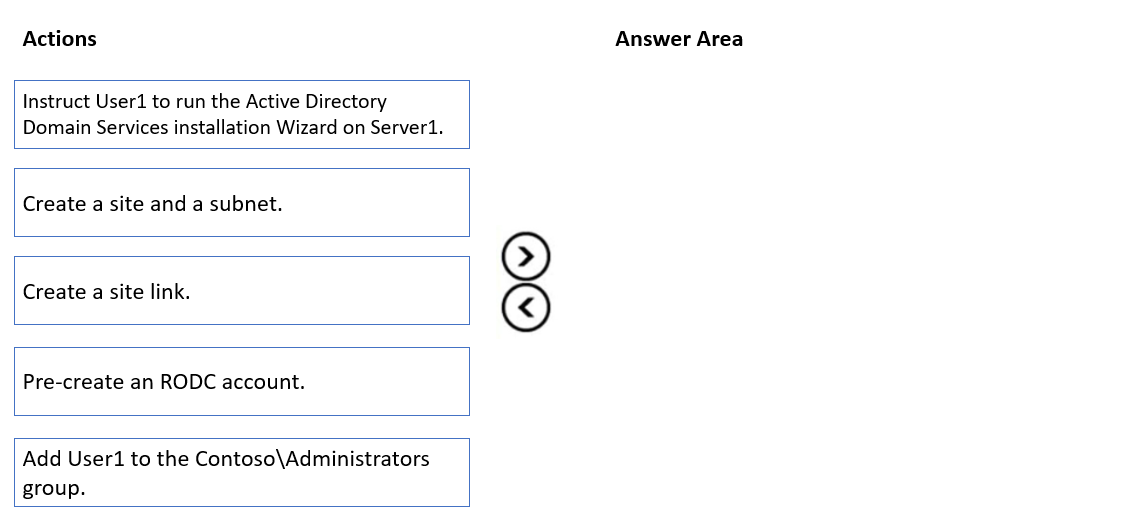
Task: Click the word 'group.' in the last action
Action: pyautogui.click(x=54, y=489)
